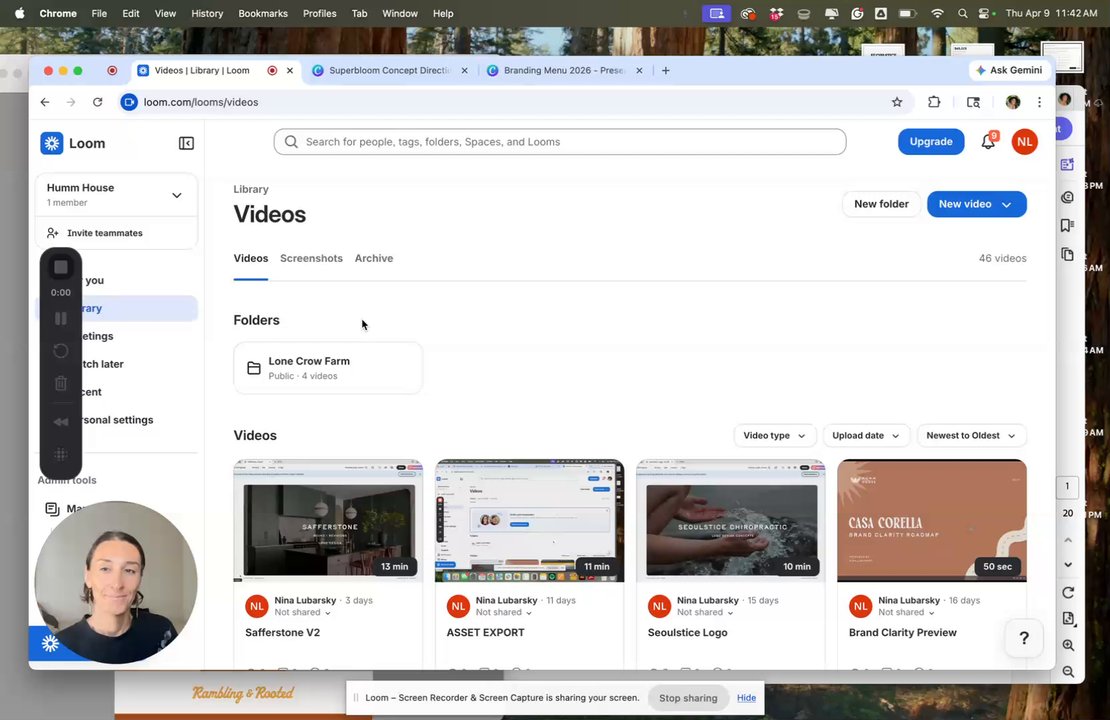The image size is (1110, 720).
Task: Open the ASSET EXPORT video thumbnail
Action: pyautogui.click(x=530, y=521)
